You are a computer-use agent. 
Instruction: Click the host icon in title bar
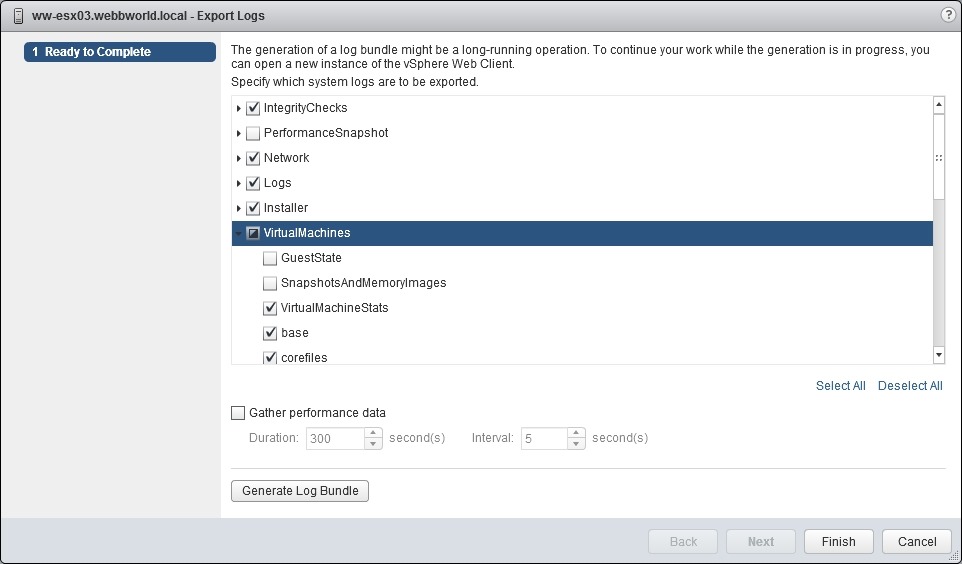[18, 16]
